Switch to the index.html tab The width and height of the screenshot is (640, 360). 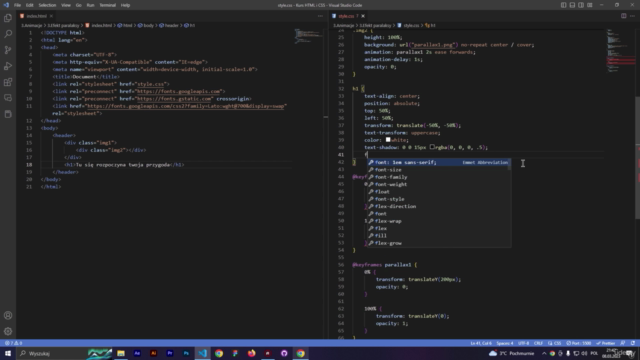36,16
